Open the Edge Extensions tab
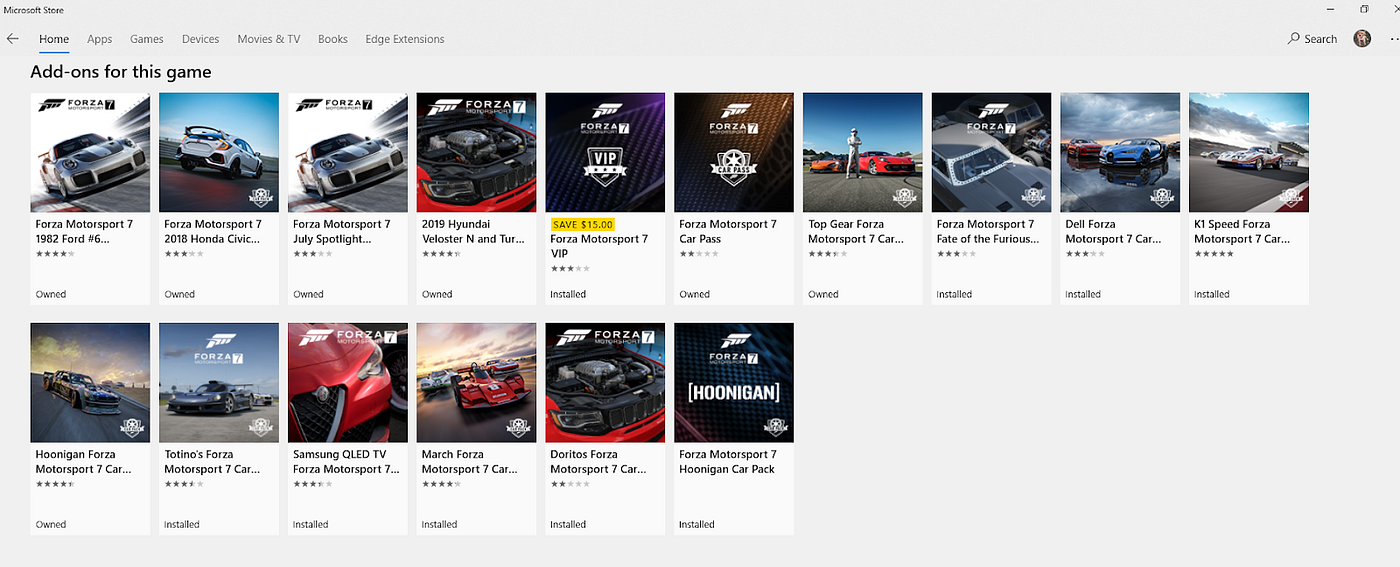The image size is (1400, 567). (405, 39)
